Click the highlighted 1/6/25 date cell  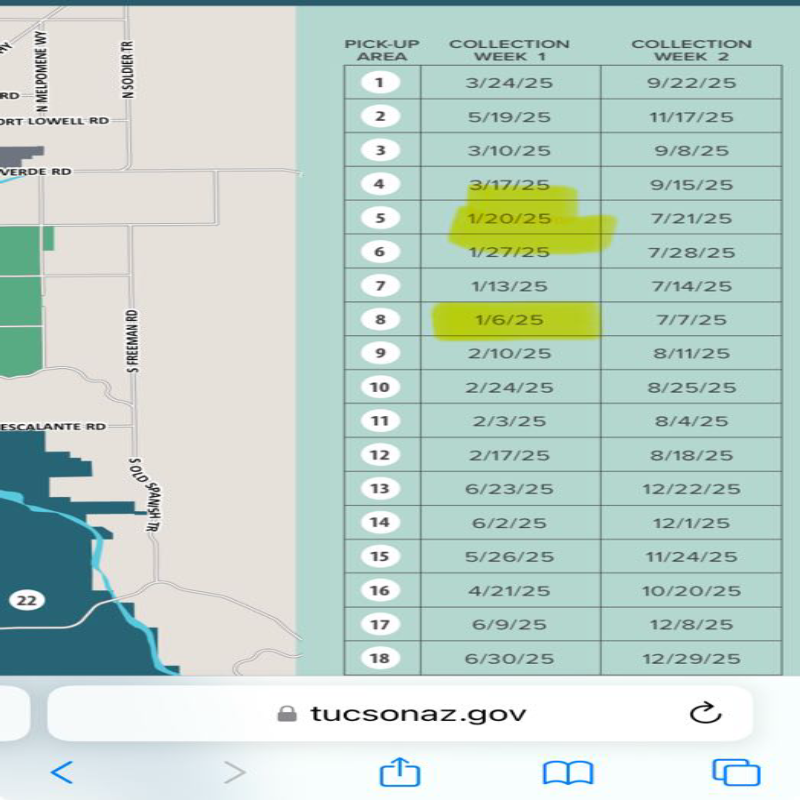(x=509, y=320)
